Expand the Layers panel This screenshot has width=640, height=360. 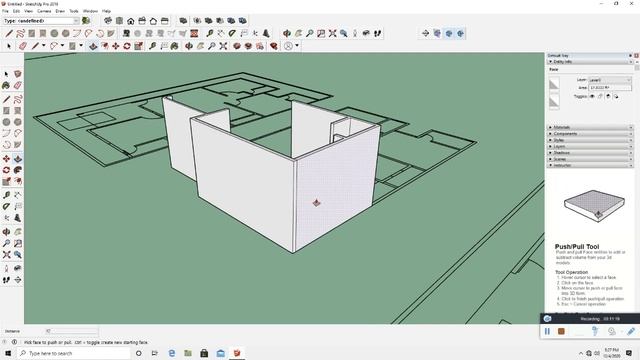(x=590, y=147)
